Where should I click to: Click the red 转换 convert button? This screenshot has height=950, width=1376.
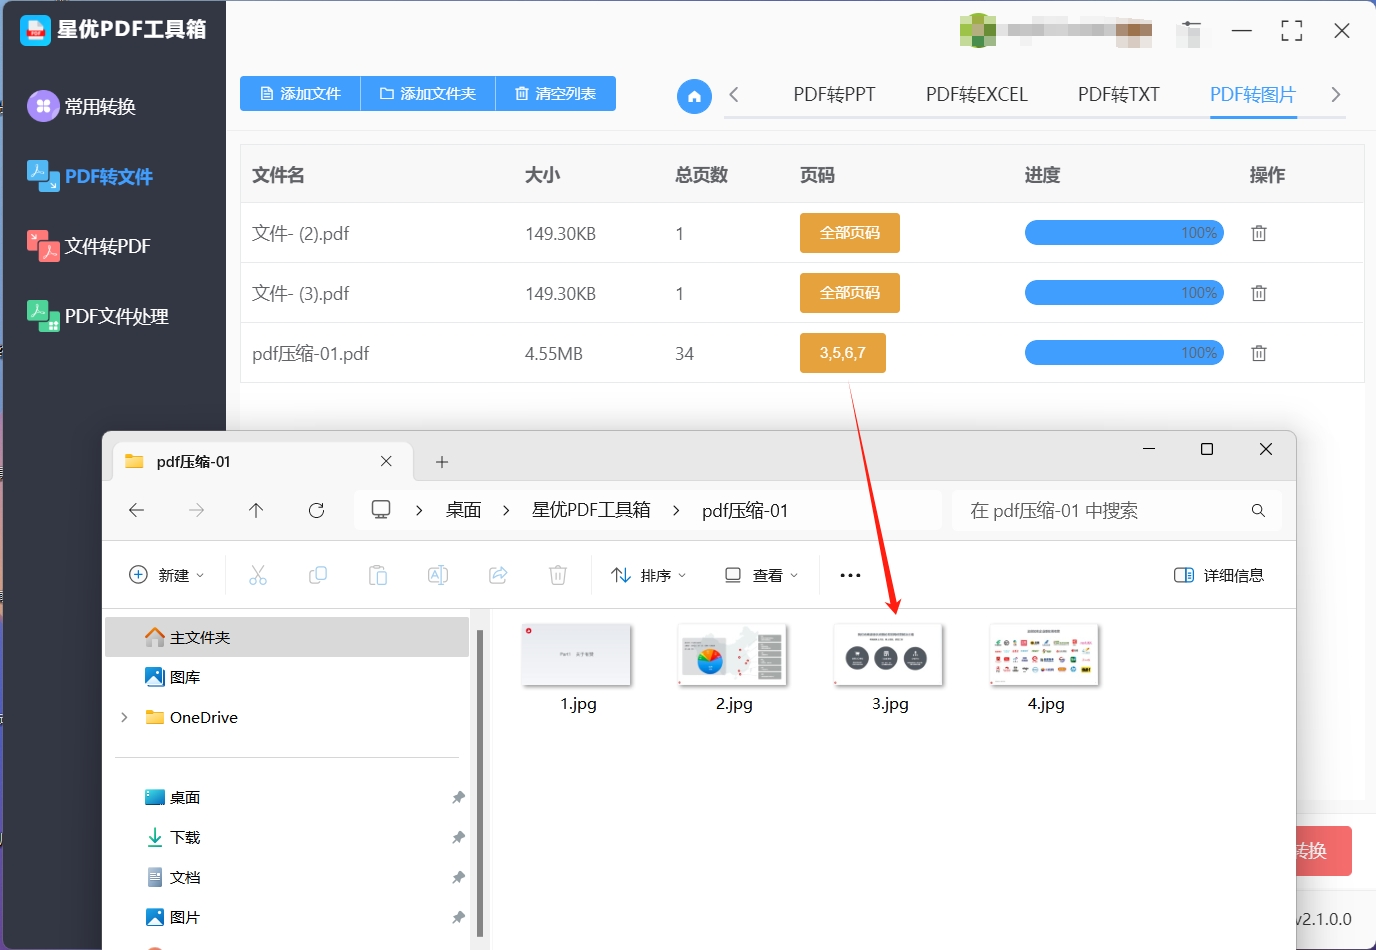pos(1324,851)
